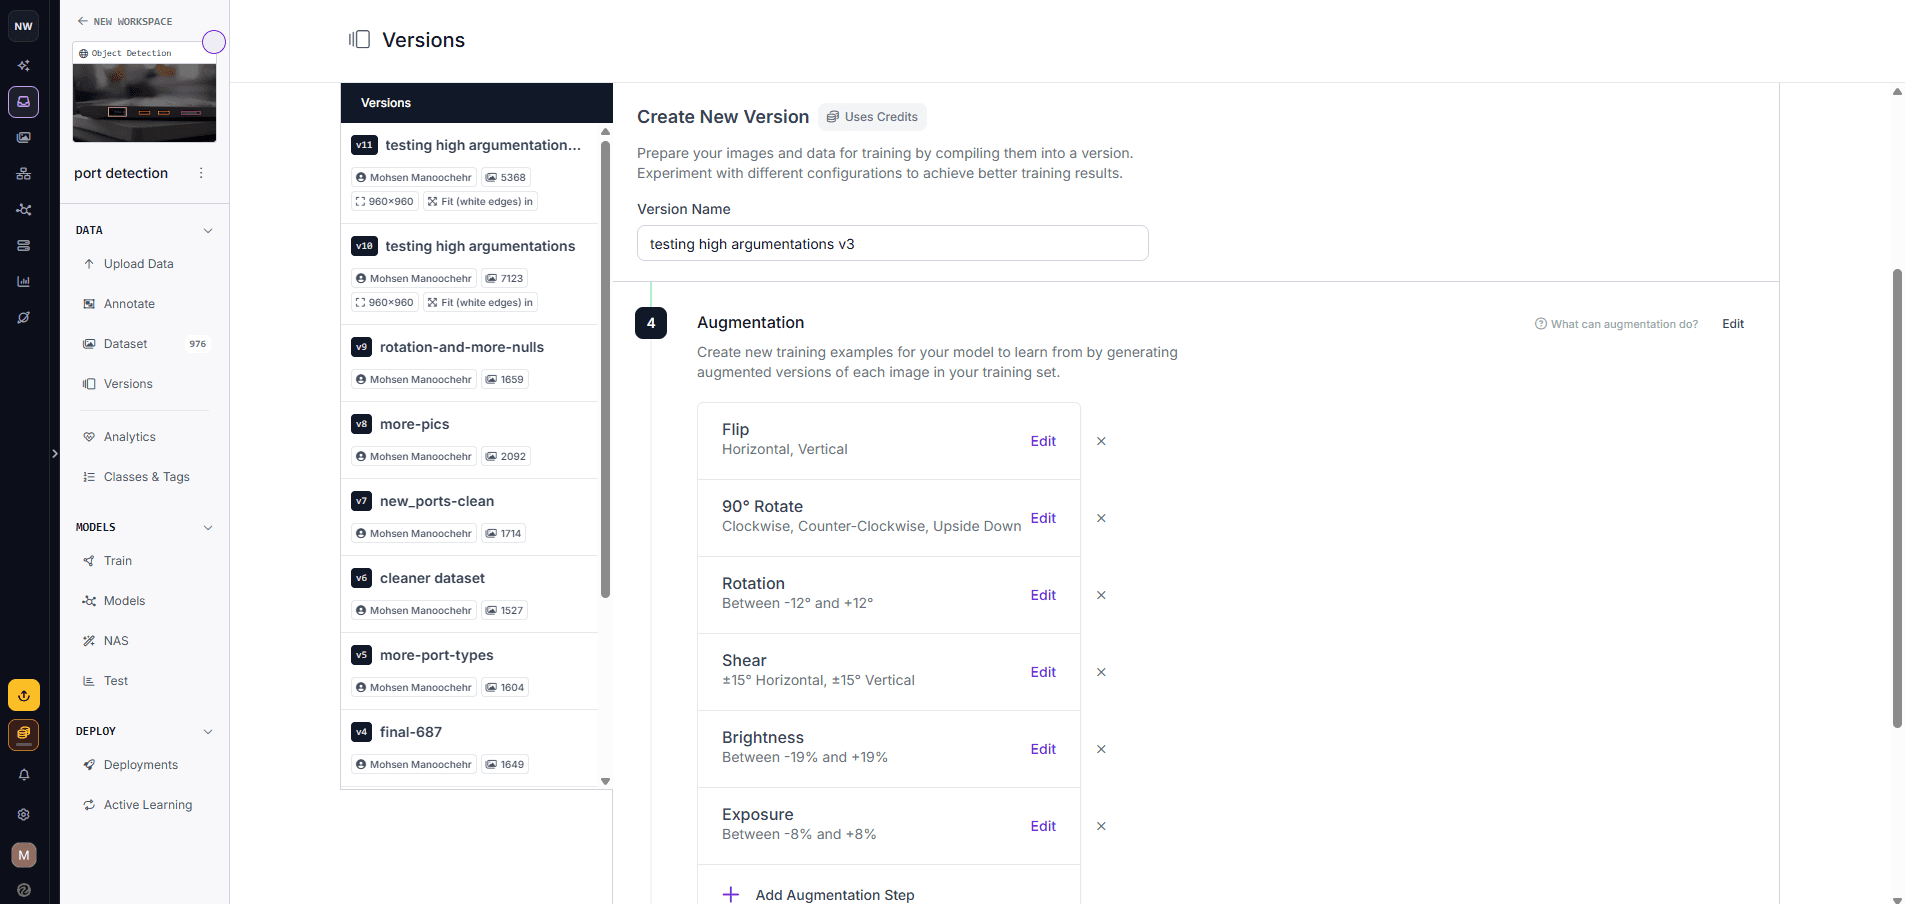Select version v6 cleaner dataset

point(470,594)
